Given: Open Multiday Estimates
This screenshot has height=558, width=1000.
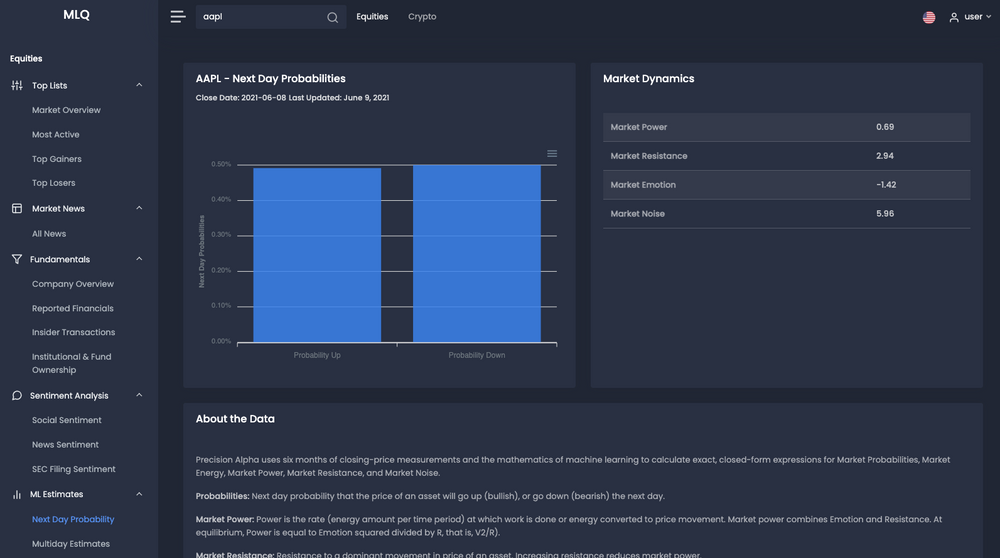Looking at the screenshot, I should click(71, 544).
